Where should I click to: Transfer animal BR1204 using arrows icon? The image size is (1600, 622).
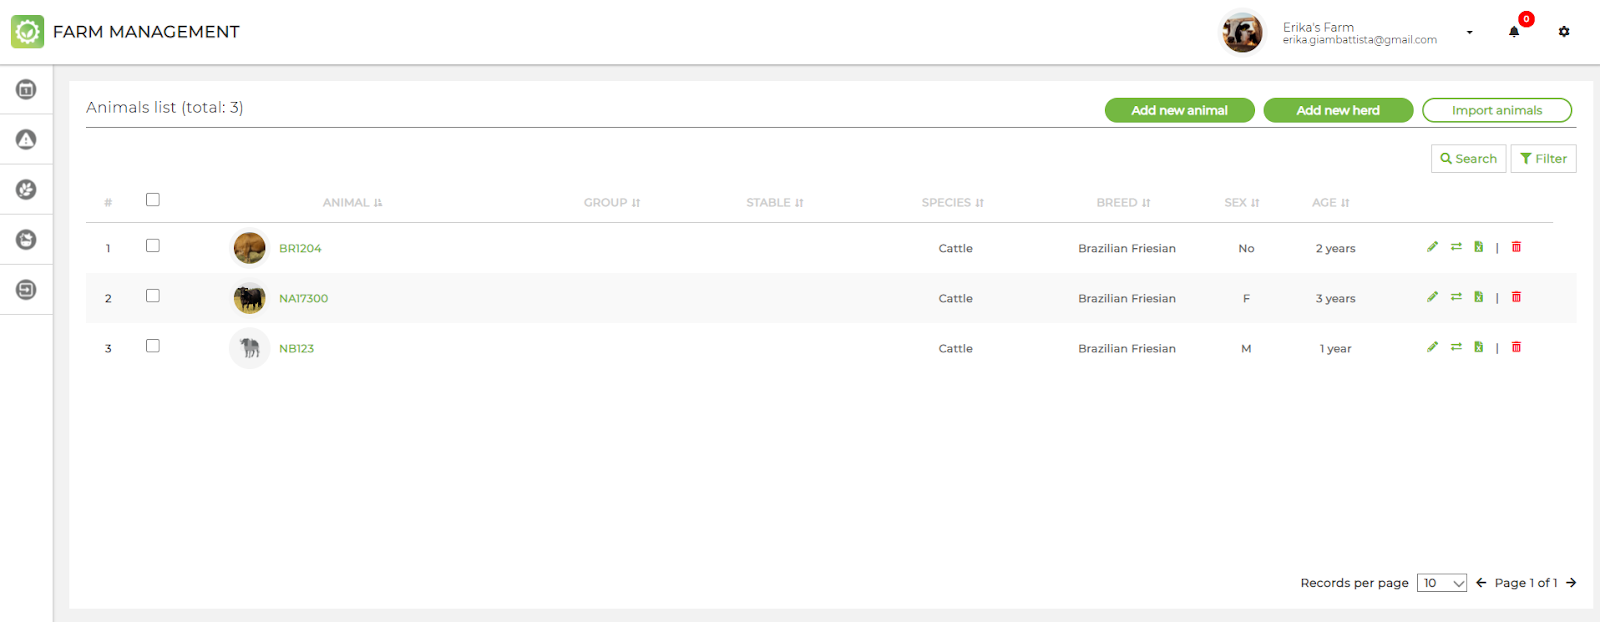pyautogui.click(x=1456, y=247)
